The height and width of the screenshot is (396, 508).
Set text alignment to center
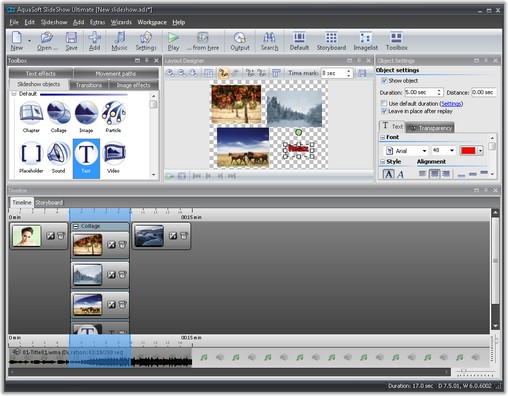[x=434, y=174]
